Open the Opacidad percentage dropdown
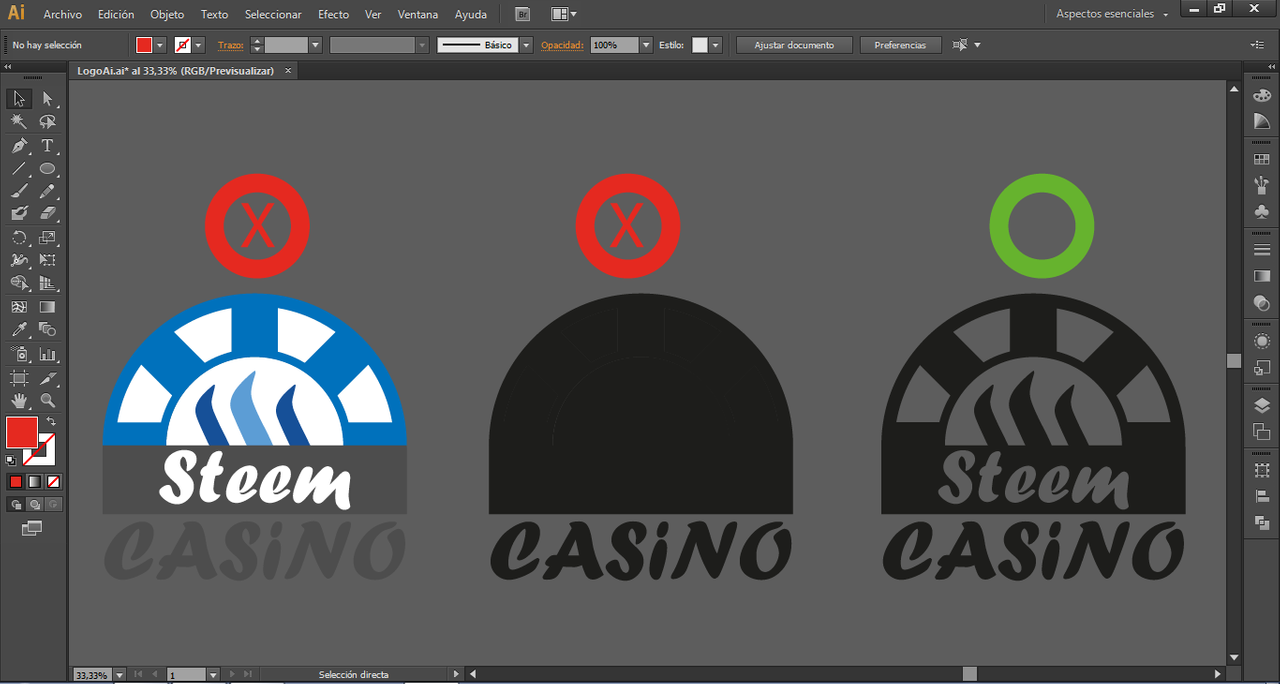This screenshot has width=1280, height=684. pyautogui.click(x=646, y=45)
